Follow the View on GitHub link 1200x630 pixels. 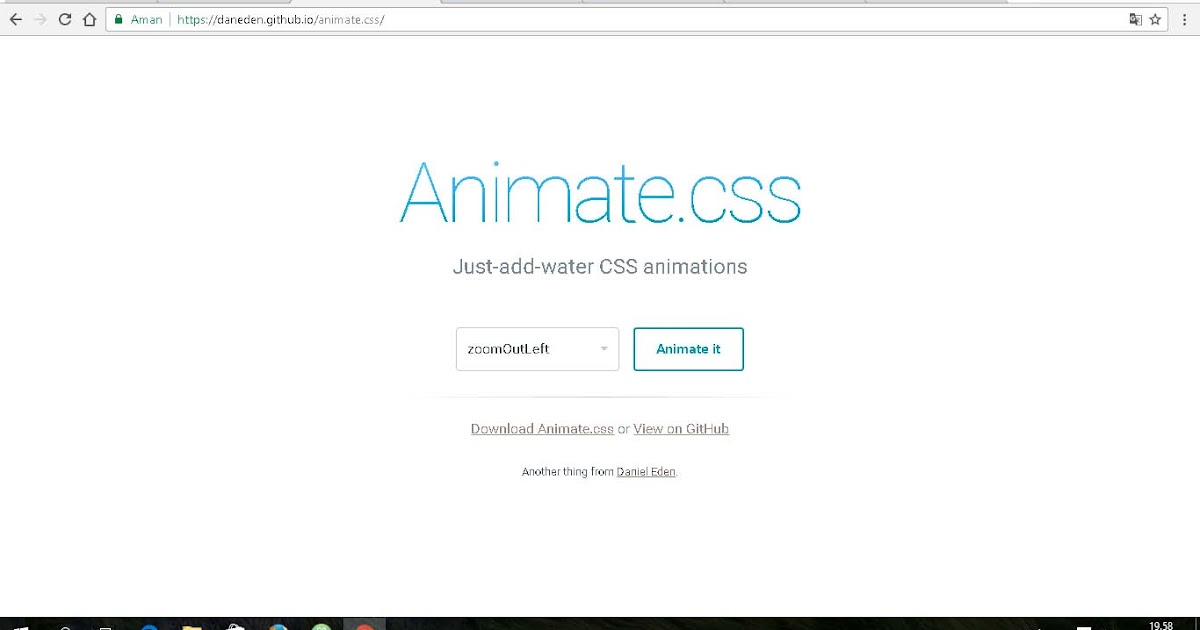tap(681, 428)
